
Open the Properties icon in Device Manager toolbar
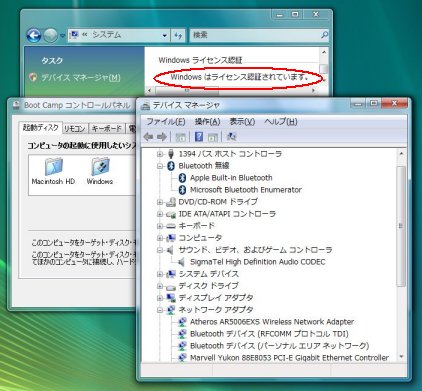180,137
